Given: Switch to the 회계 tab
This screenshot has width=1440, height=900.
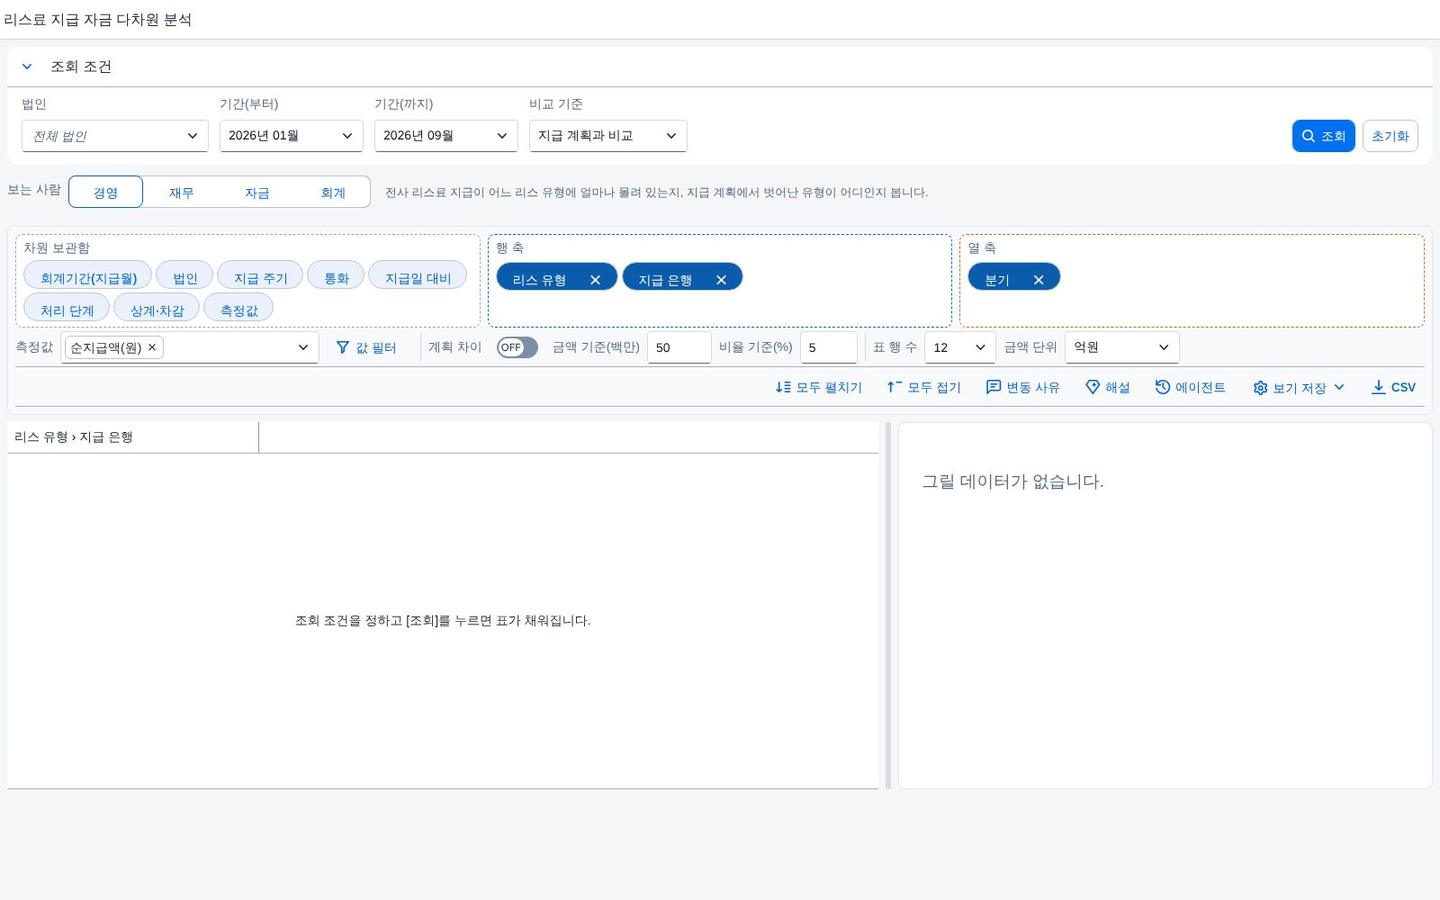Looking at the screenshot, I should (333, 192).
